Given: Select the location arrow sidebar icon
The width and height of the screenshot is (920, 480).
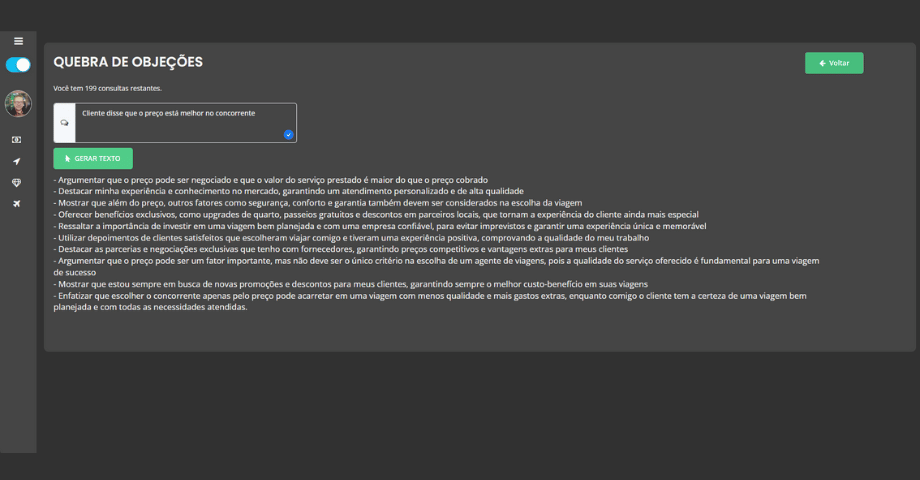Looking at the screenshot, I should point(17,161).
